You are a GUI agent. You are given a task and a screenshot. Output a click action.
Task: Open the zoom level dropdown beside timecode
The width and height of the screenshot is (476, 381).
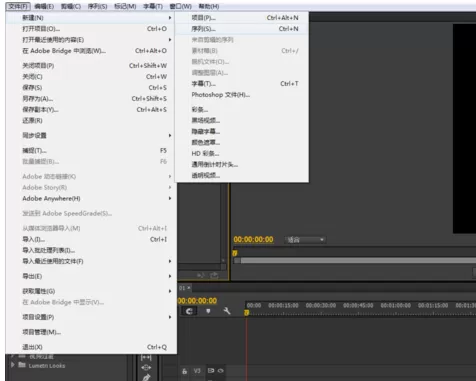[x=305, y=240]
